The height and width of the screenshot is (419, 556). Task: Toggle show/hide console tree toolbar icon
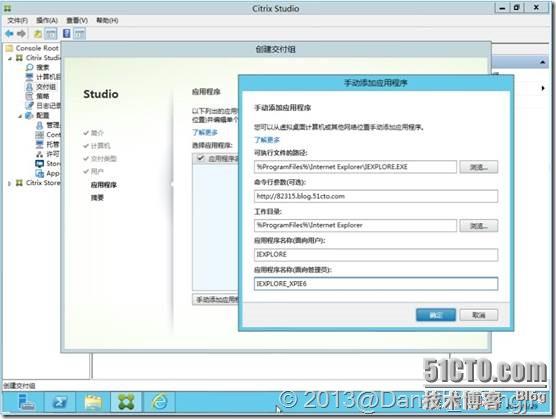coord(51,34)
